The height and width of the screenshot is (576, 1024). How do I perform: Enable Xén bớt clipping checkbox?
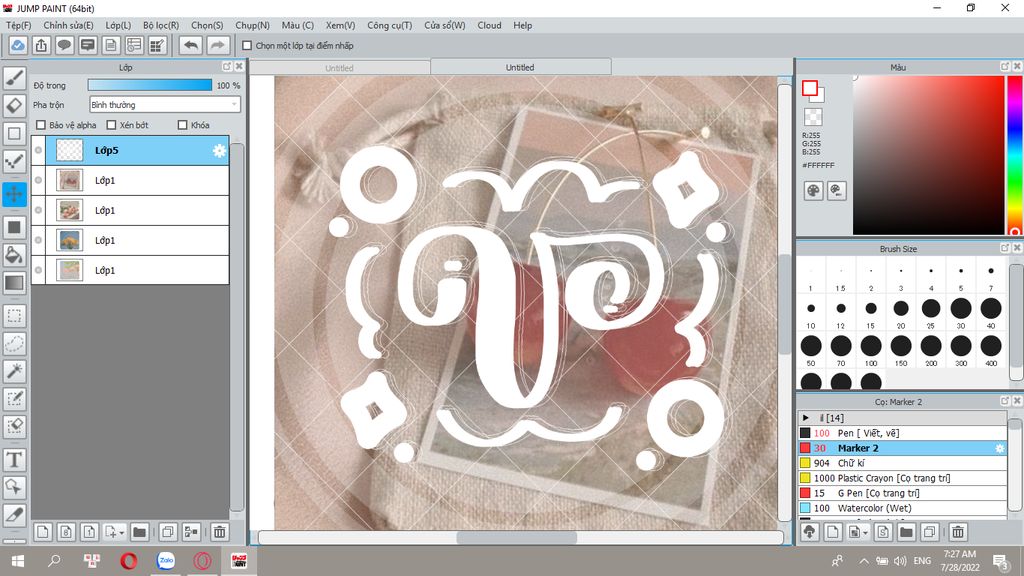click(111, 125)
